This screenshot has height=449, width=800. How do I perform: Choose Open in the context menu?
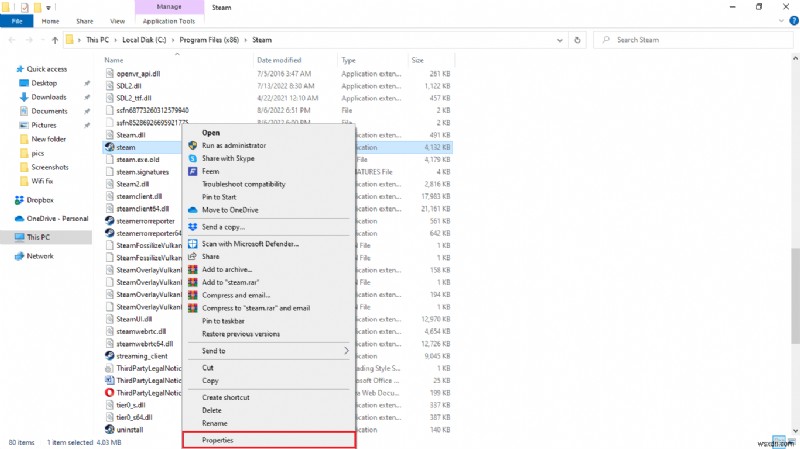pyautogui.click(x=269, y=133)
